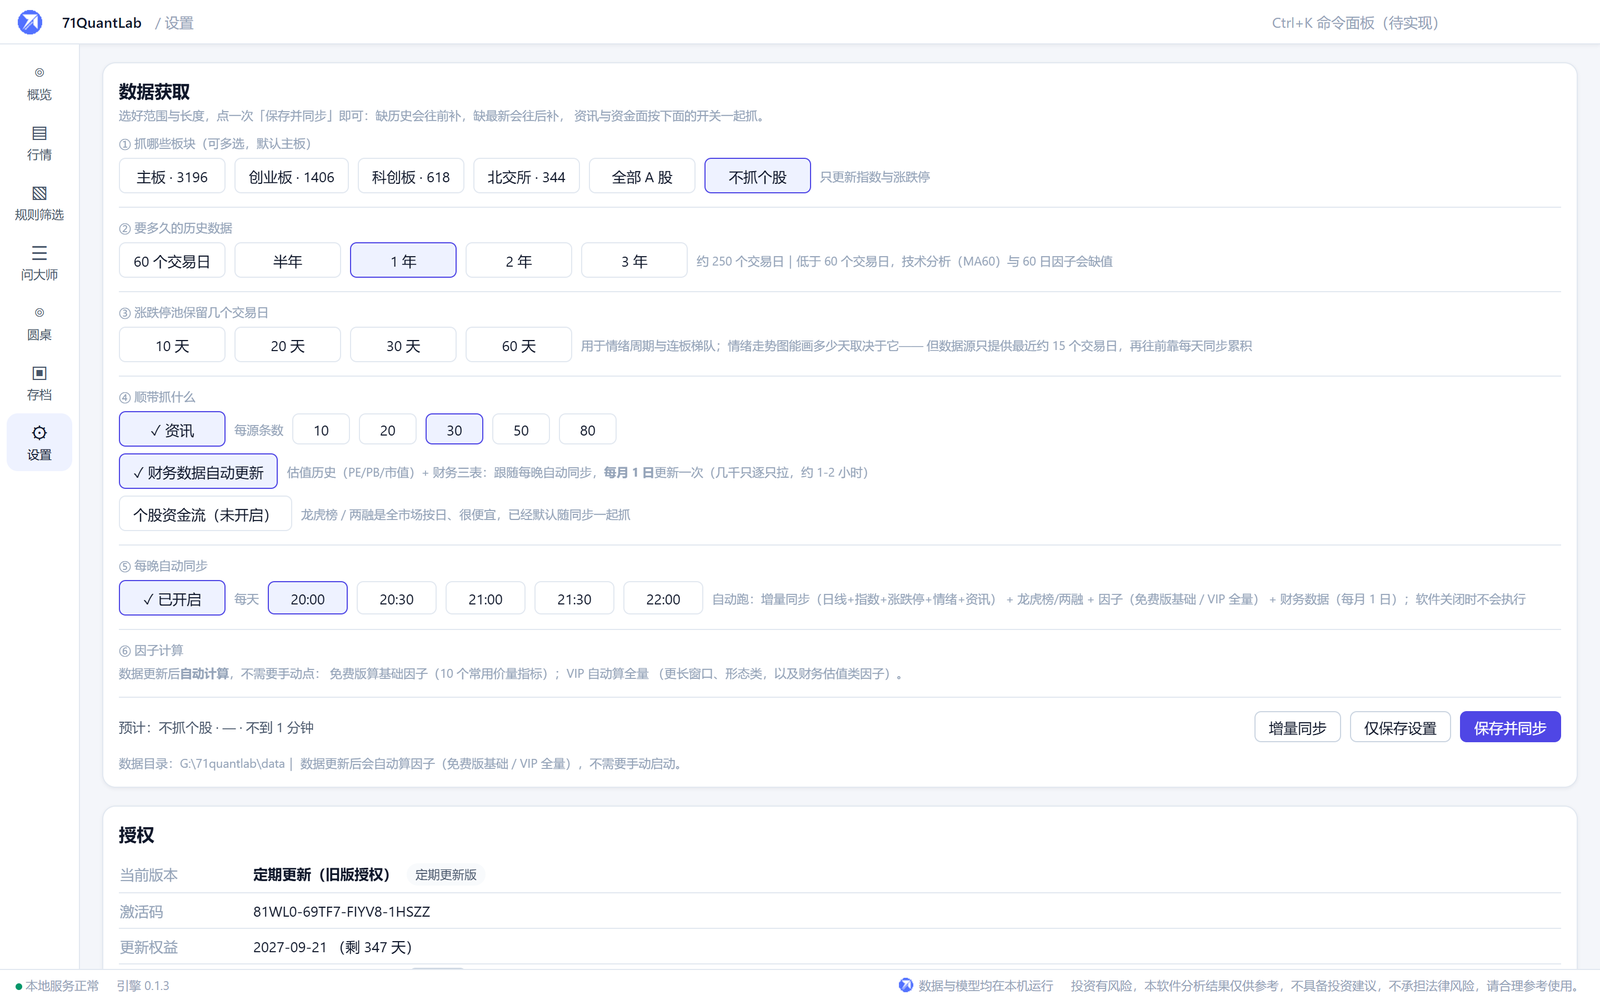Select the 创业板 · 1406 board

[x=291, y=177]
